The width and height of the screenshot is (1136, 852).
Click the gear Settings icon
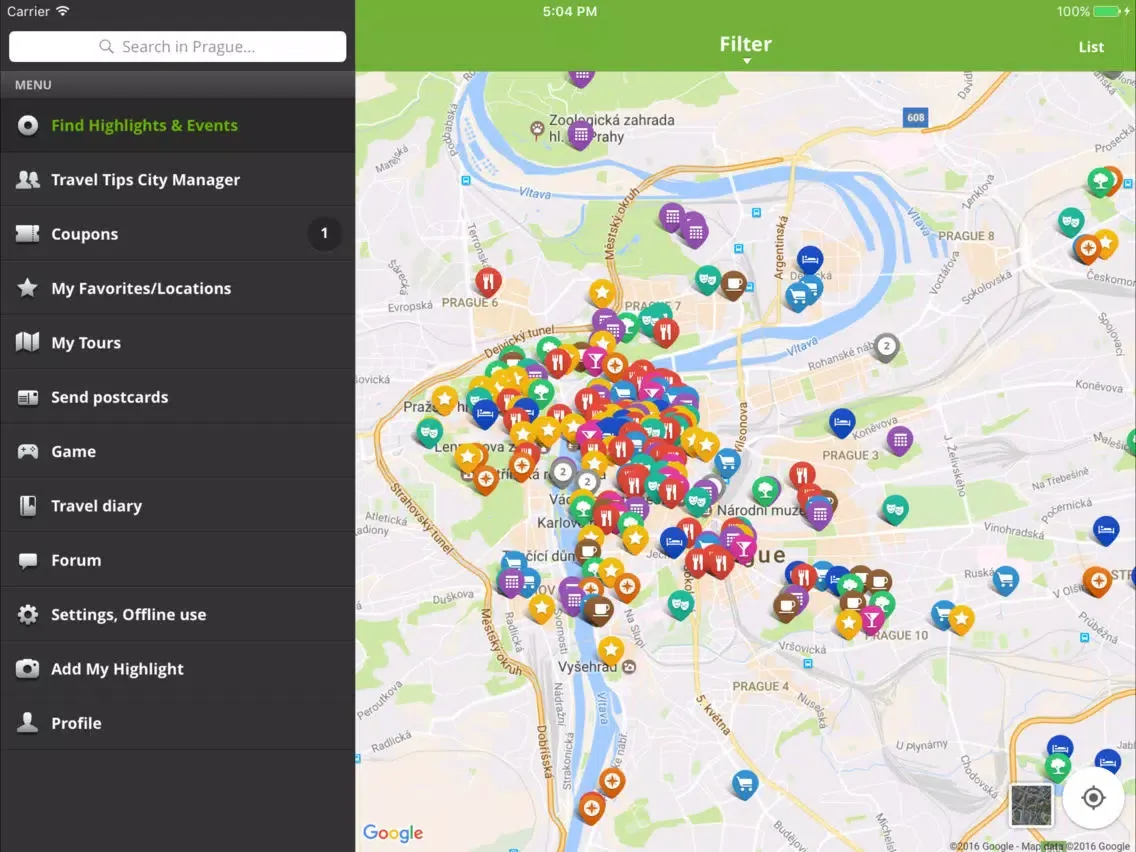click(x=28, y=614)
